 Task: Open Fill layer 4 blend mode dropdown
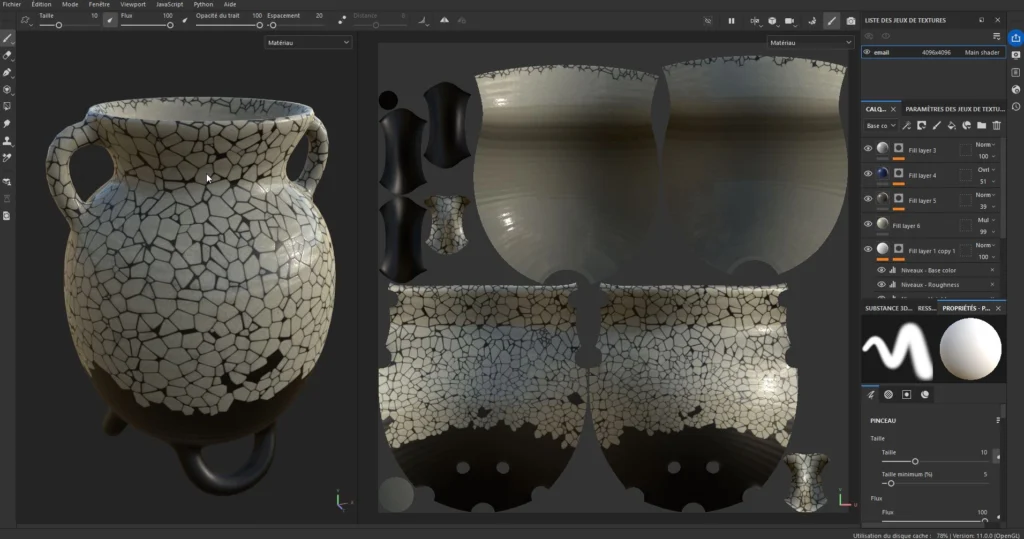pos(985,170)
